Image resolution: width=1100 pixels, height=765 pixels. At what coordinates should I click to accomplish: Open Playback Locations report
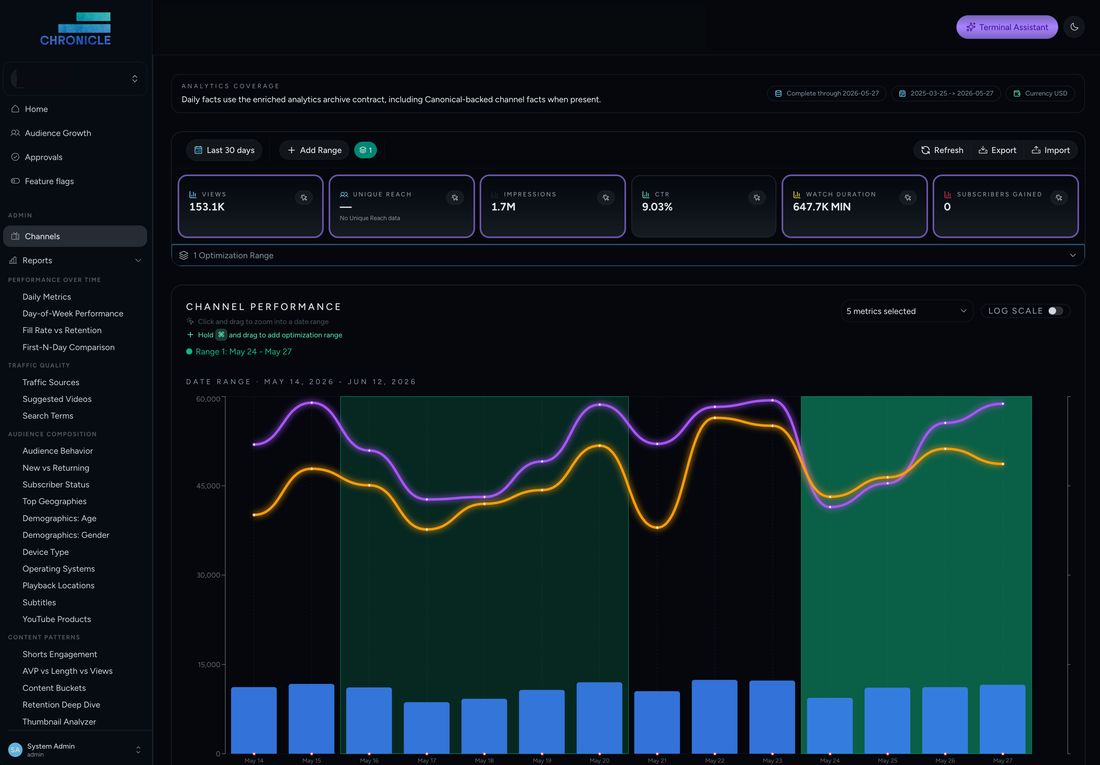click(x=58, y=586)
